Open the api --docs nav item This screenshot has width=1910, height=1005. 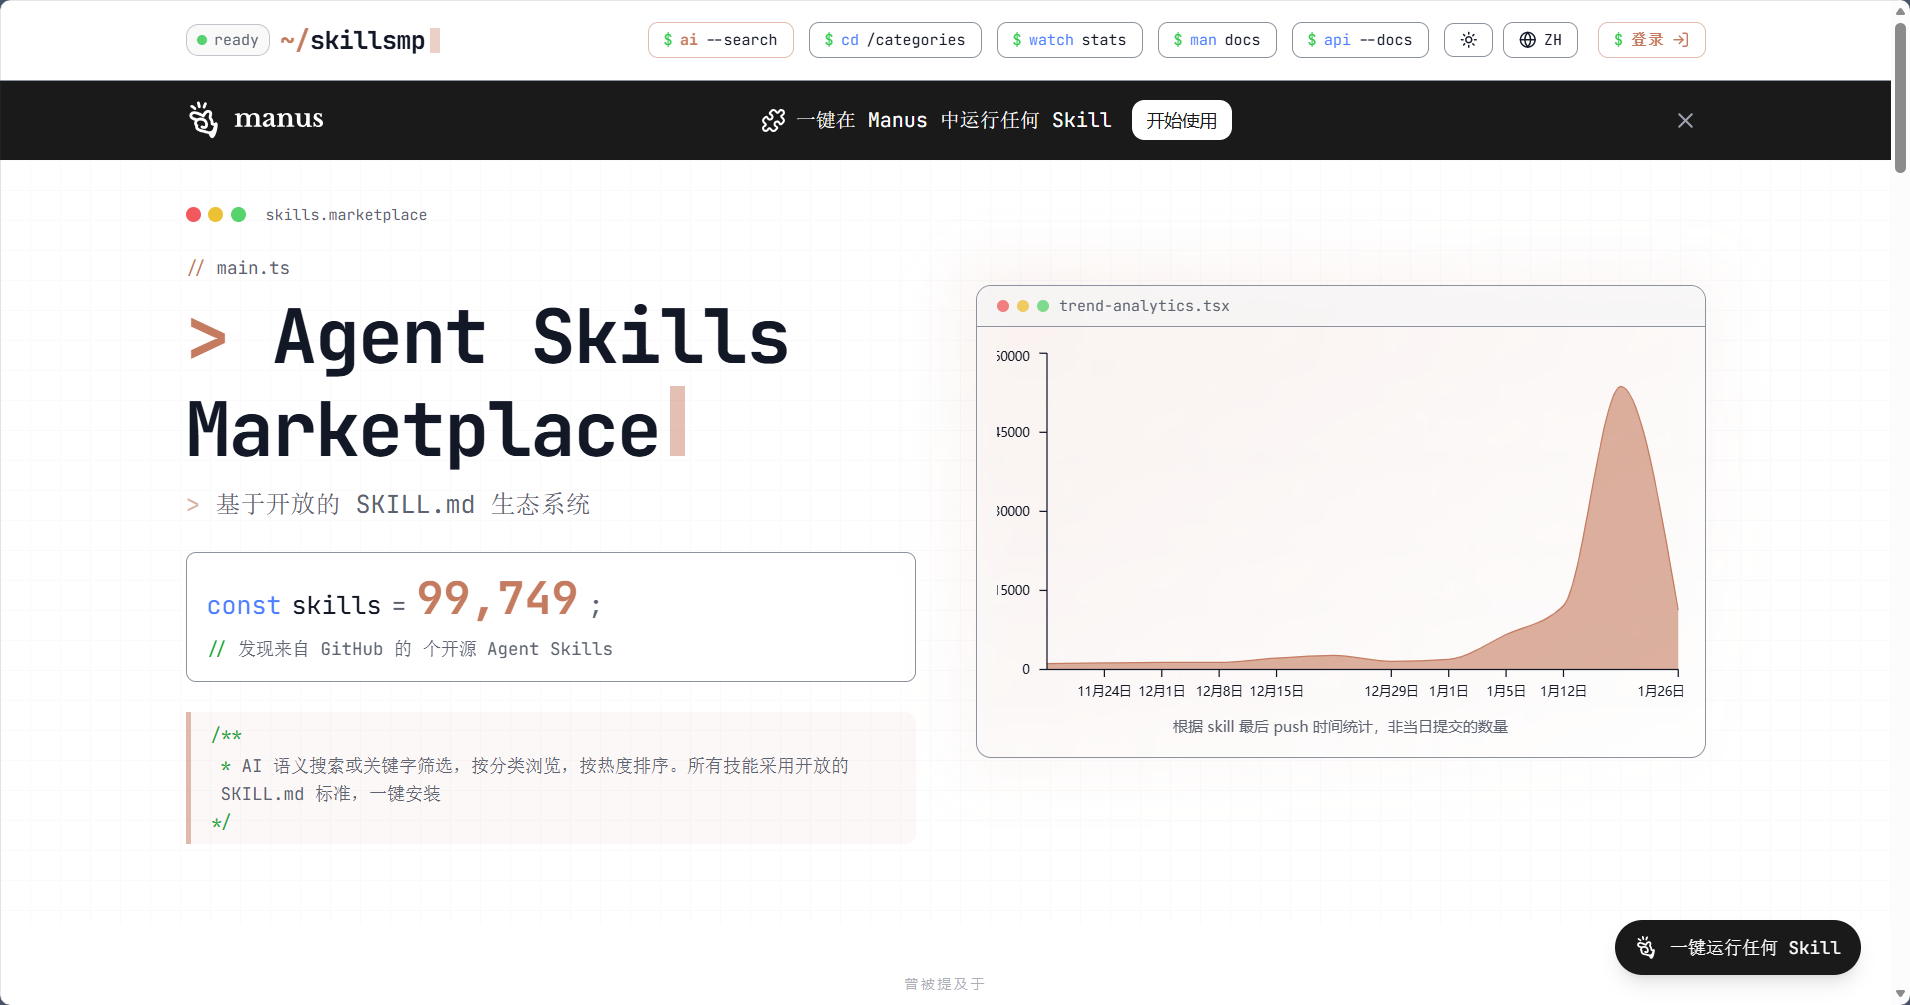pyautogui.click(x=1360, y=40)
